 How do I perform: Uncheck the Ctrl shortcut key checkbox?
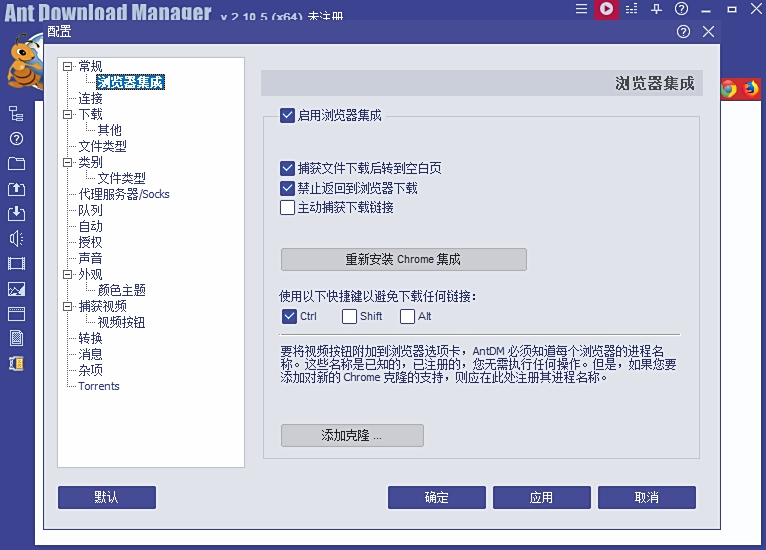pos(289,317)
